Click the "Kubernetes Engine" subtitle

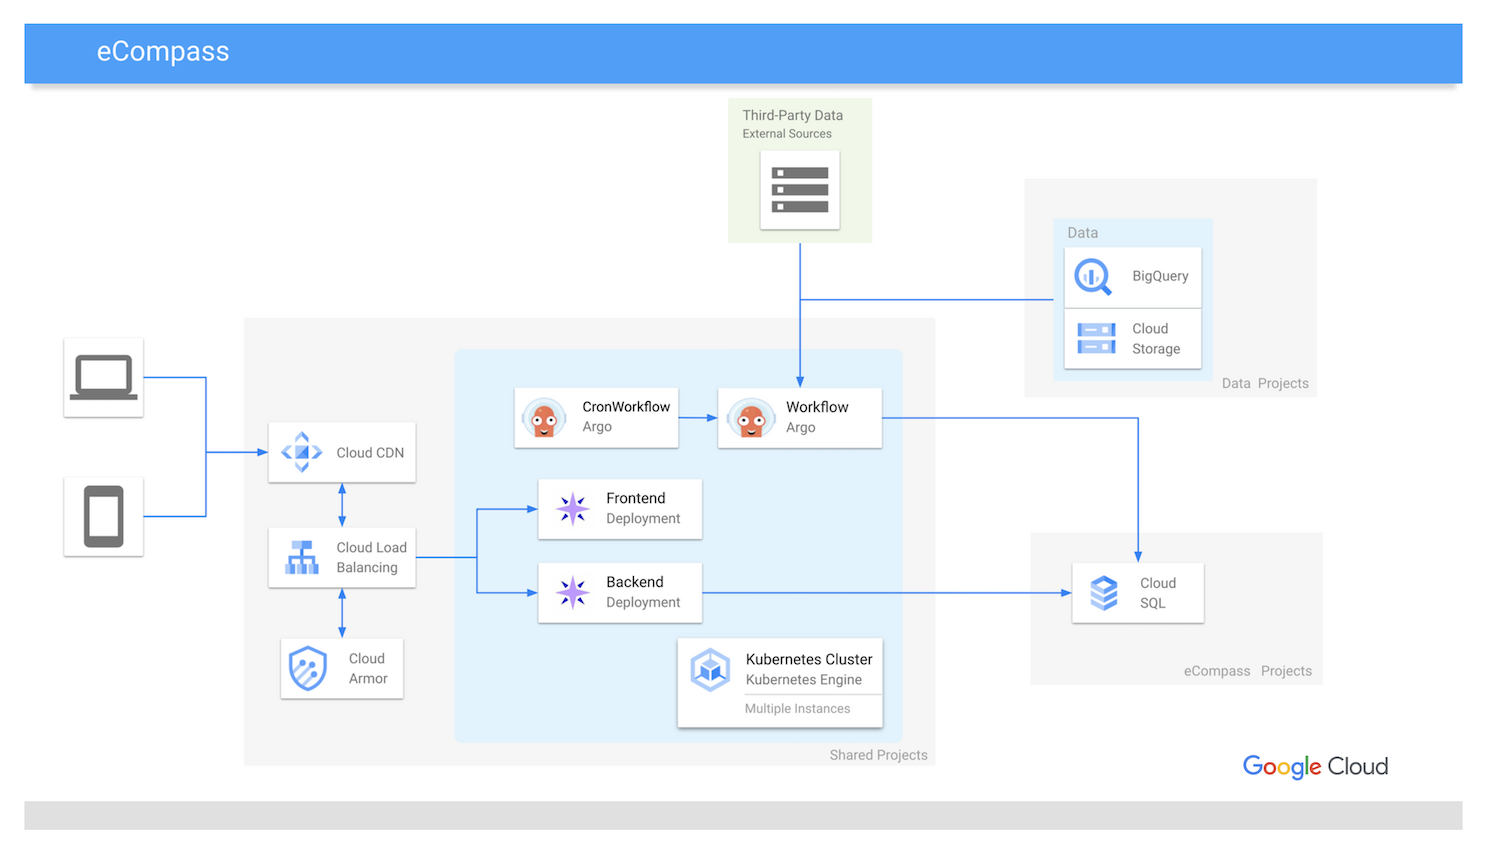804,680
